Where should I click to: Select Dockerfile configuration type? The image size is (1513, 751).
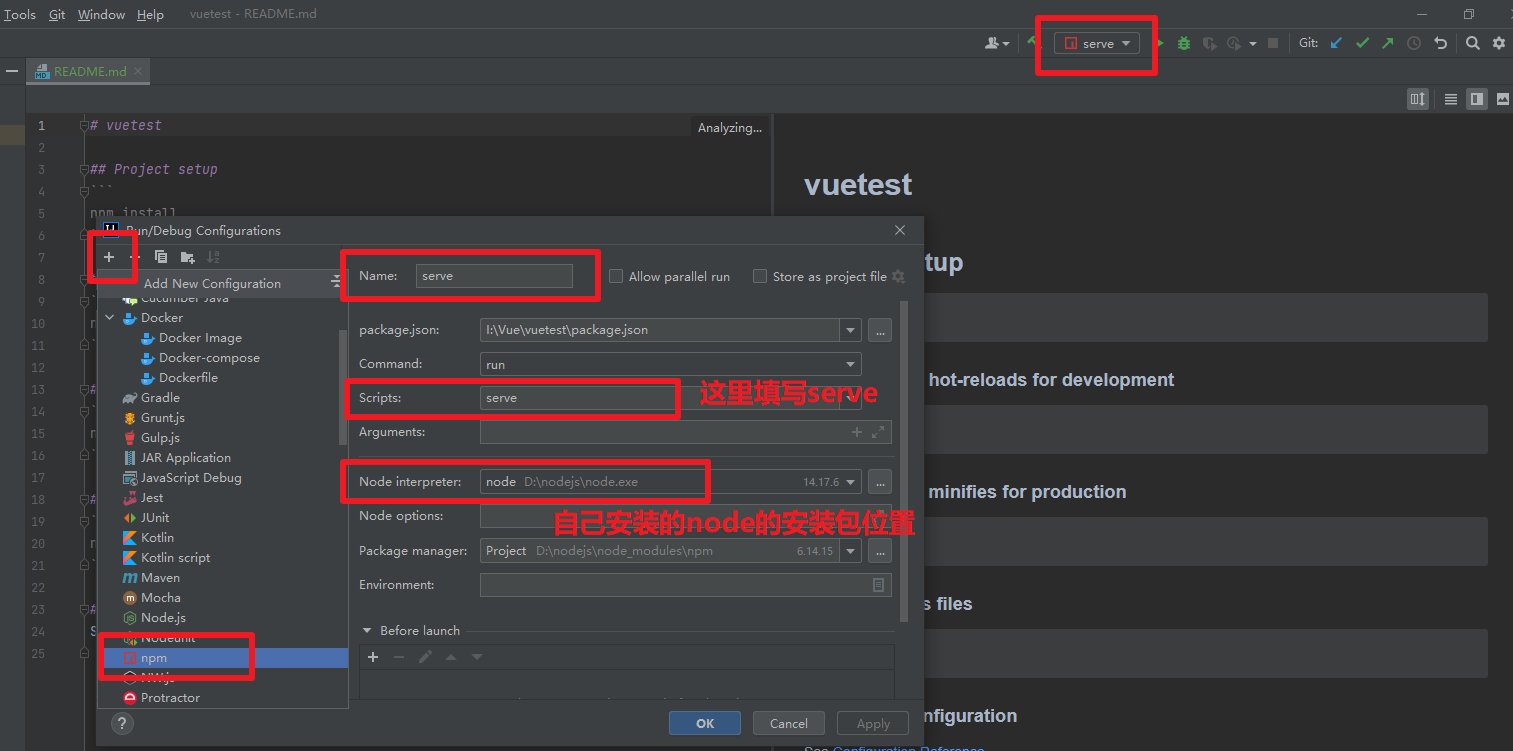pos(188,378)
